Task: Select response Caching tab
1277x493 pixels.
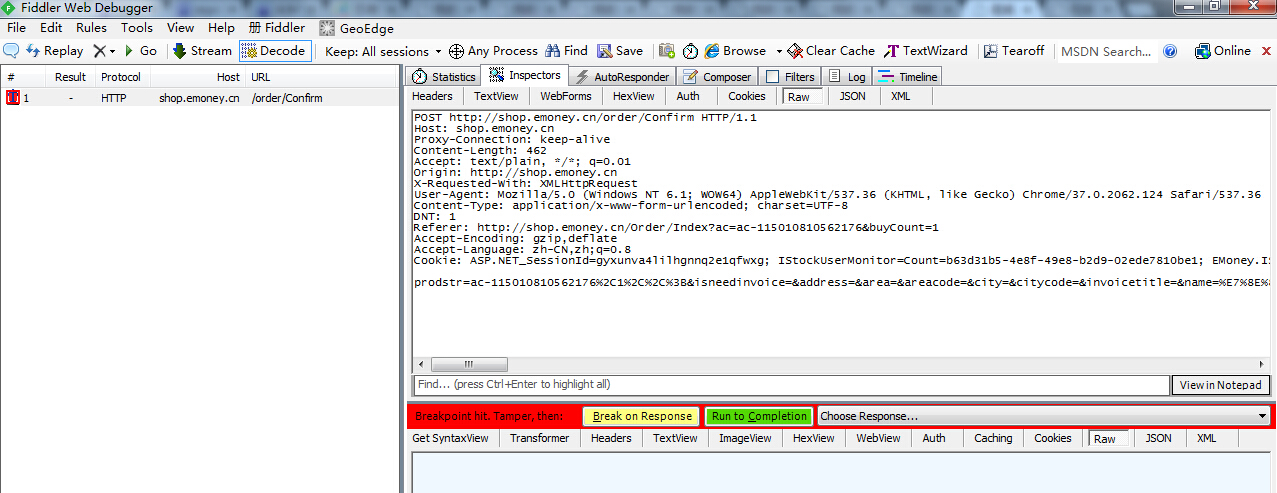Action: [993, 438]
